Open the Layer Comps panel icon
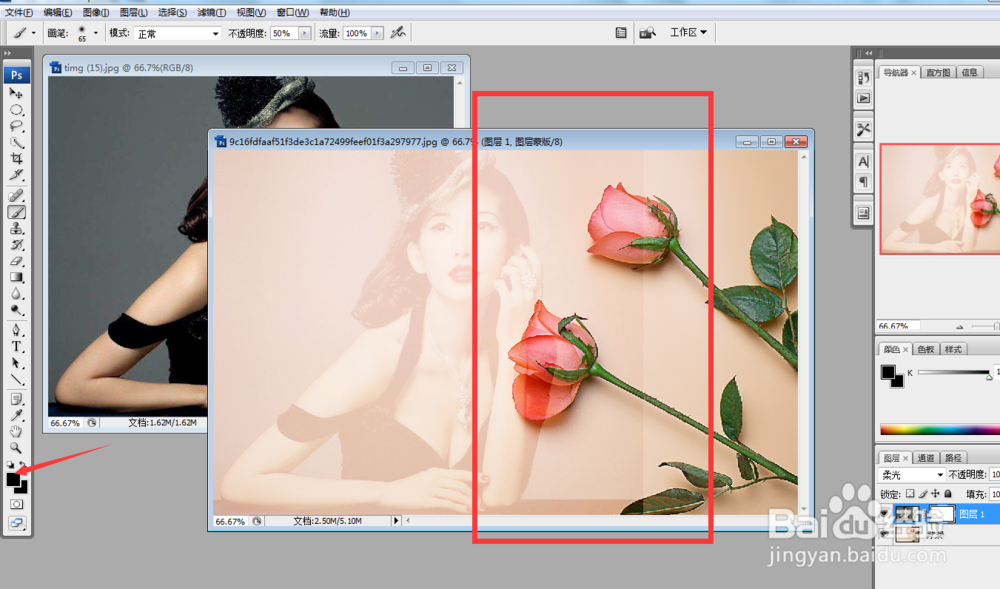1000x589 pixels. coord(863,214)
